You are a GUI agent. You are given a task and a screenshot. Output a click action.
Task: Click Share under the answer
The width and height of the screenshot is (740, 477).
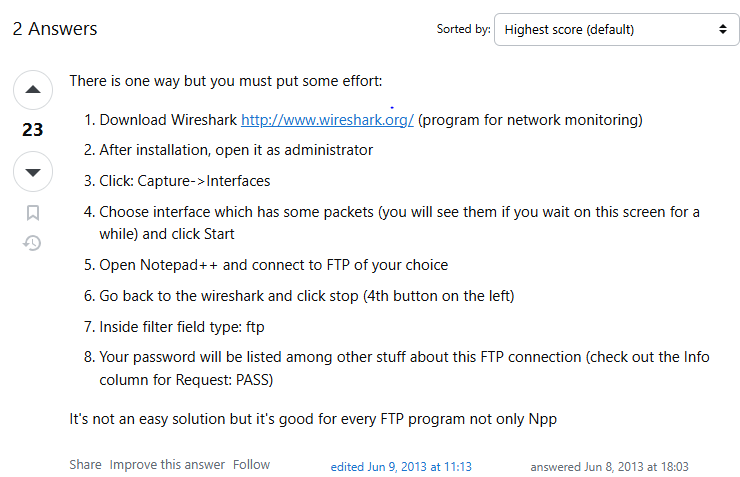85,464
